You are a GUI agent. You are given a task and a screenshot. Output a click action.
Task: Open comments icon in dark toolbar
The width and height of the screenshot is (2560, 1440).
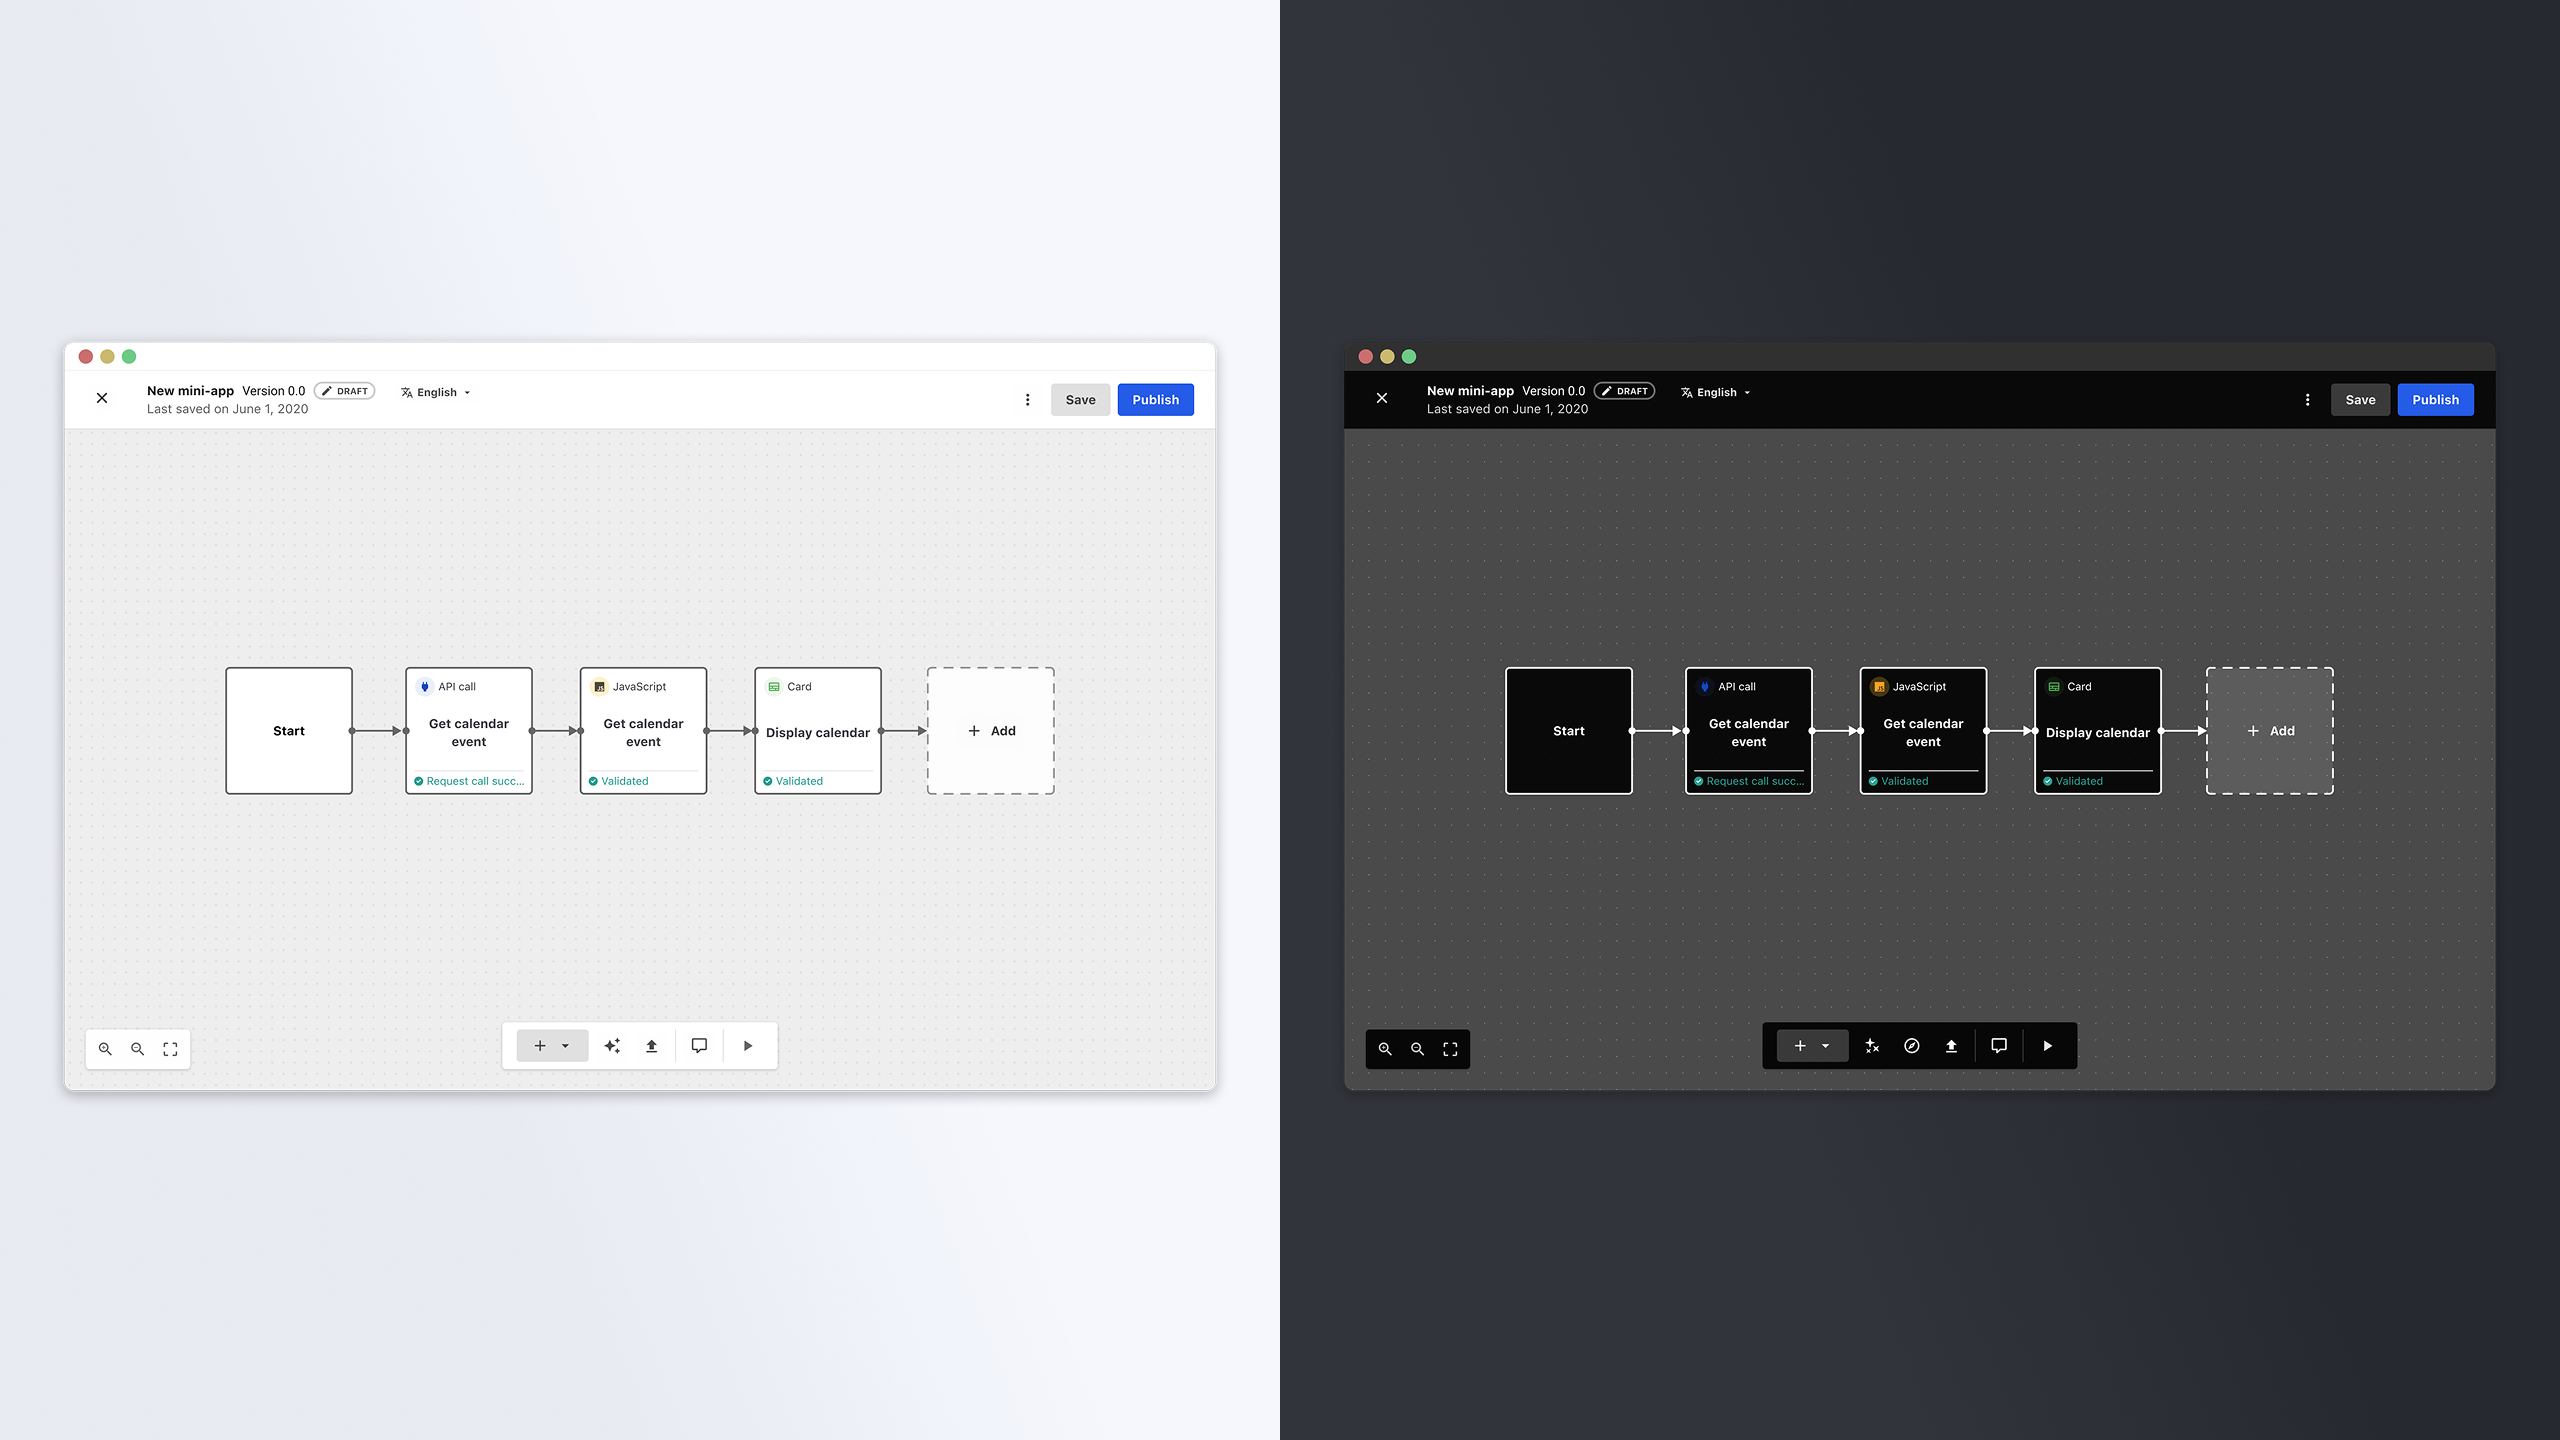1998,1046
